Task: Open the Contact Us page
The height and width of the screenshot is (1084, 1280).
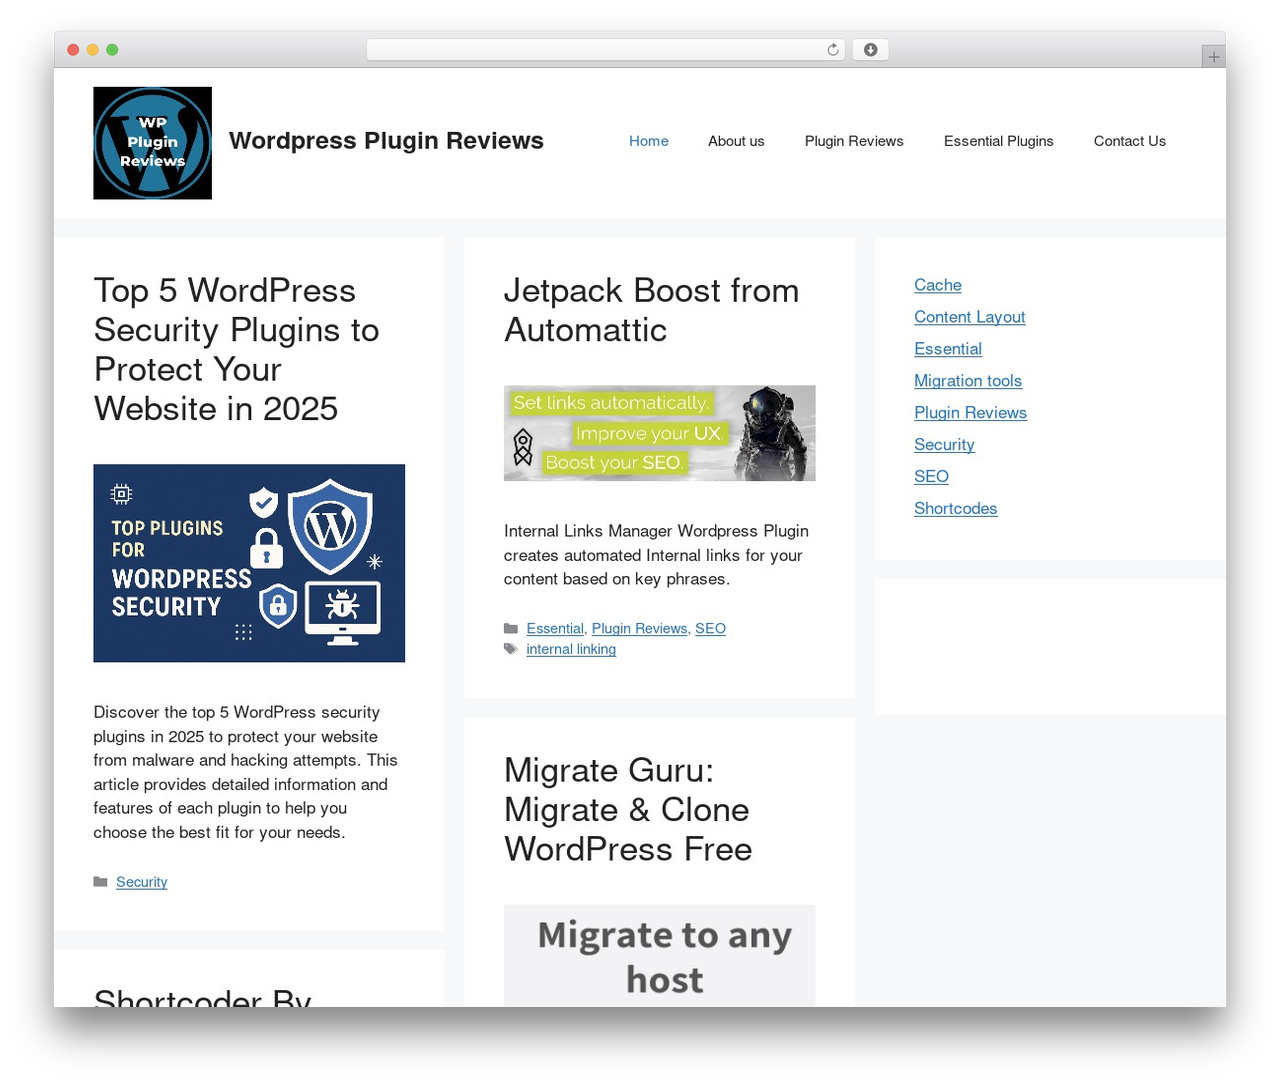Action: click(x=1130, y=141)
